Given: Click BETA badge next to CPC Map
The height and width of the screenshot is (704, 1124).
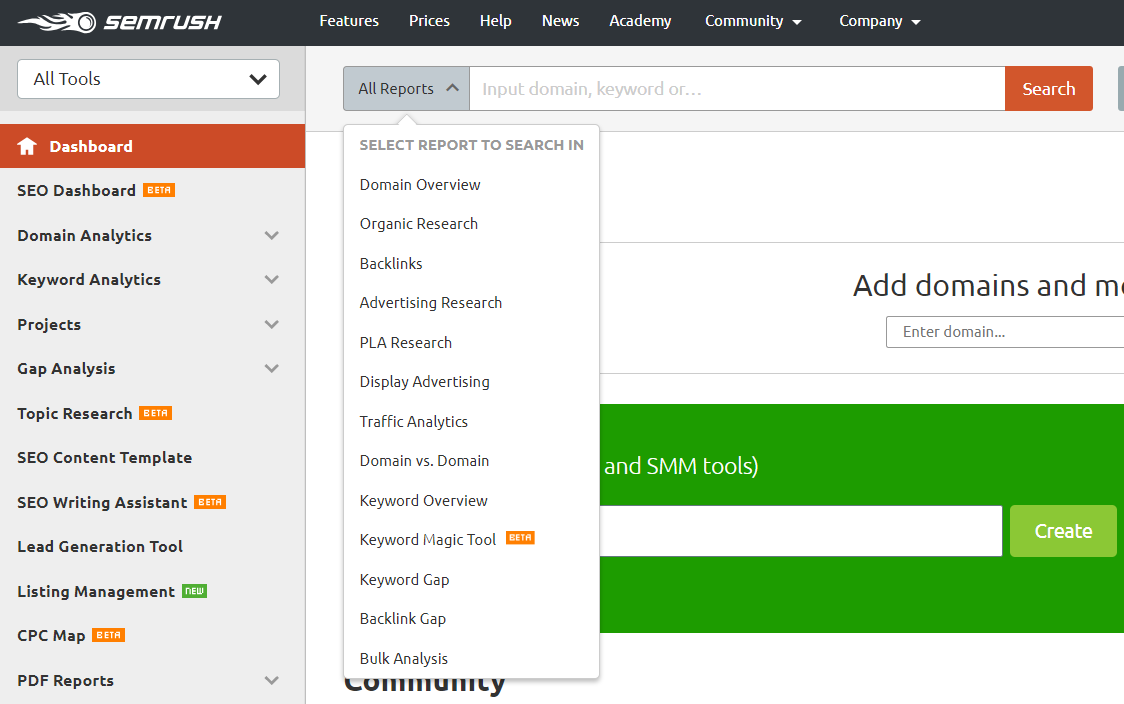Looking at the screenshot, I should point(109,635).
